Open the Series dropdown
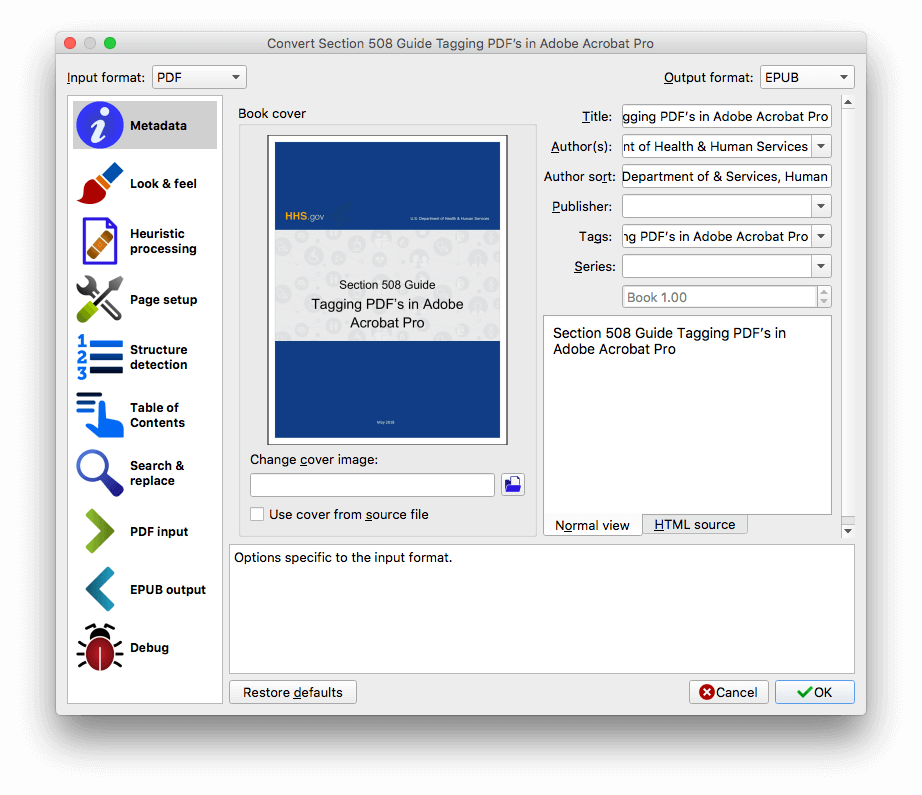 pyautogui.click(x=822, y=266)
